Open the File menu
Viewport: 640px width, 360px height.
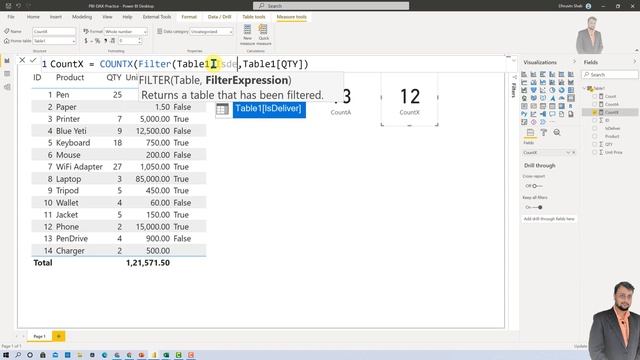pyautogui.click(x=11, y=17)
